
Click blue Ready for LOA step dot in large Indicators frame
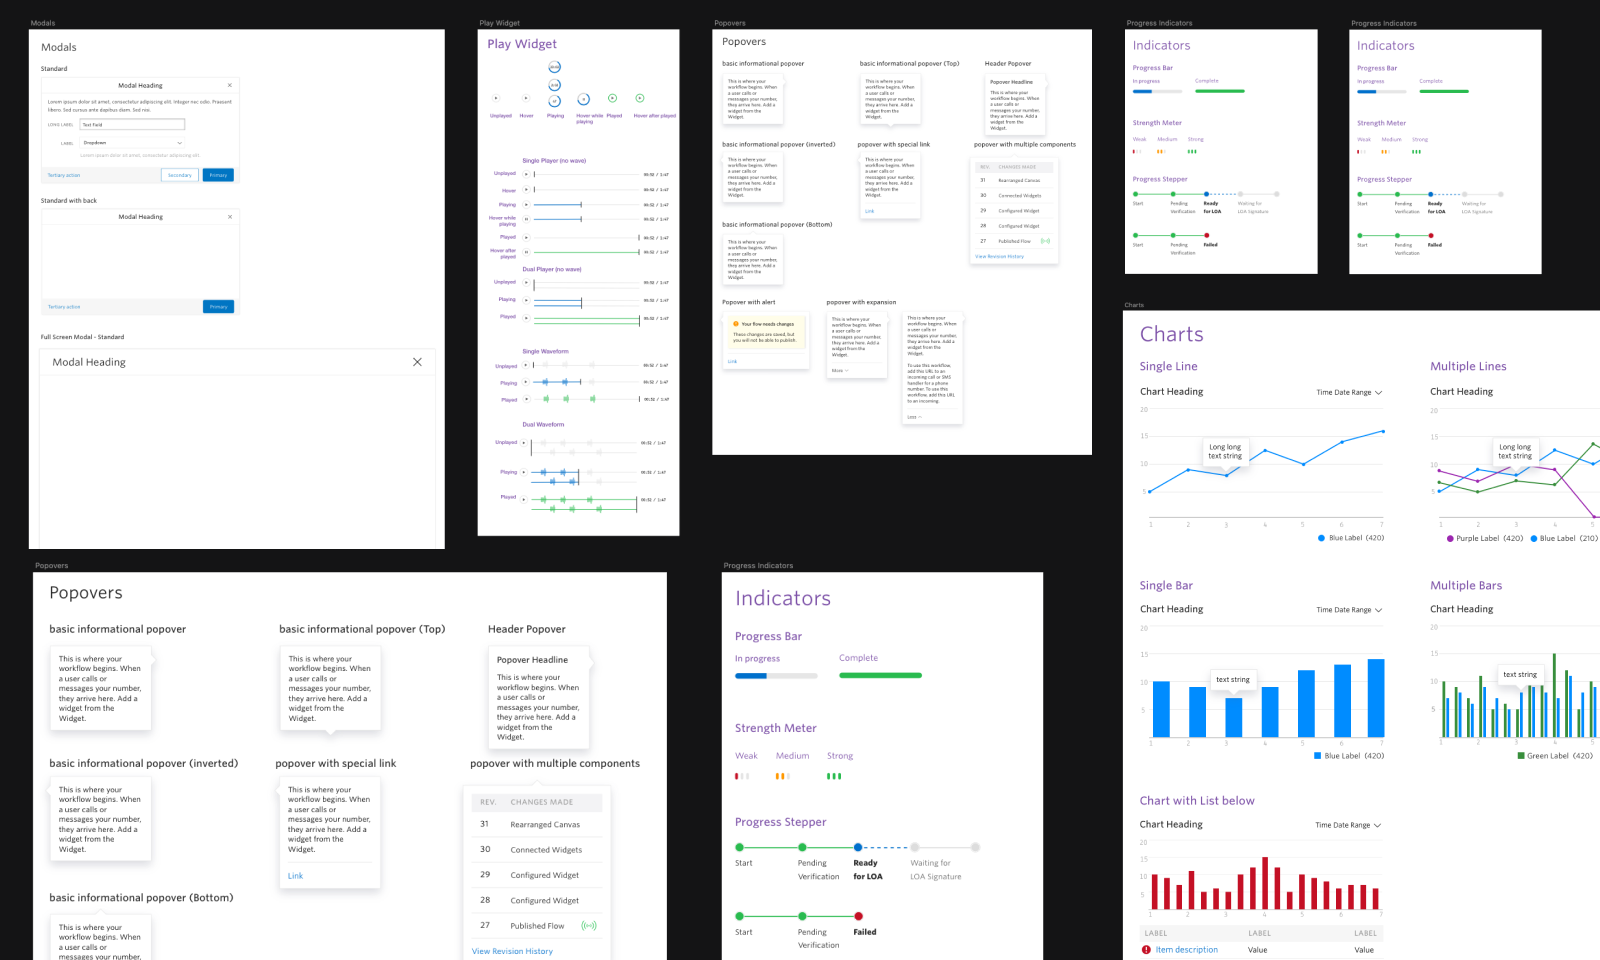[x=858, y=847]
